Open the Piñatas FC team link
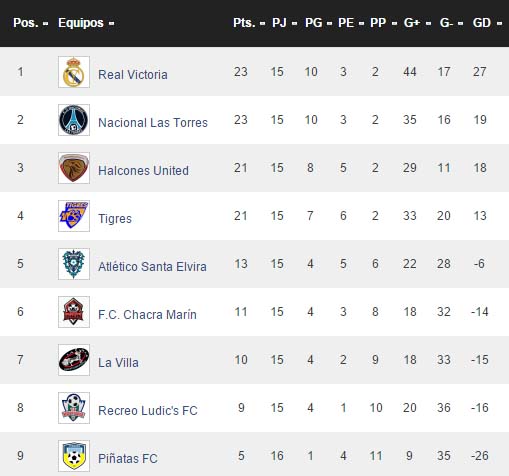Viewport: 509px width, 476px height. [x=128, y=459]
